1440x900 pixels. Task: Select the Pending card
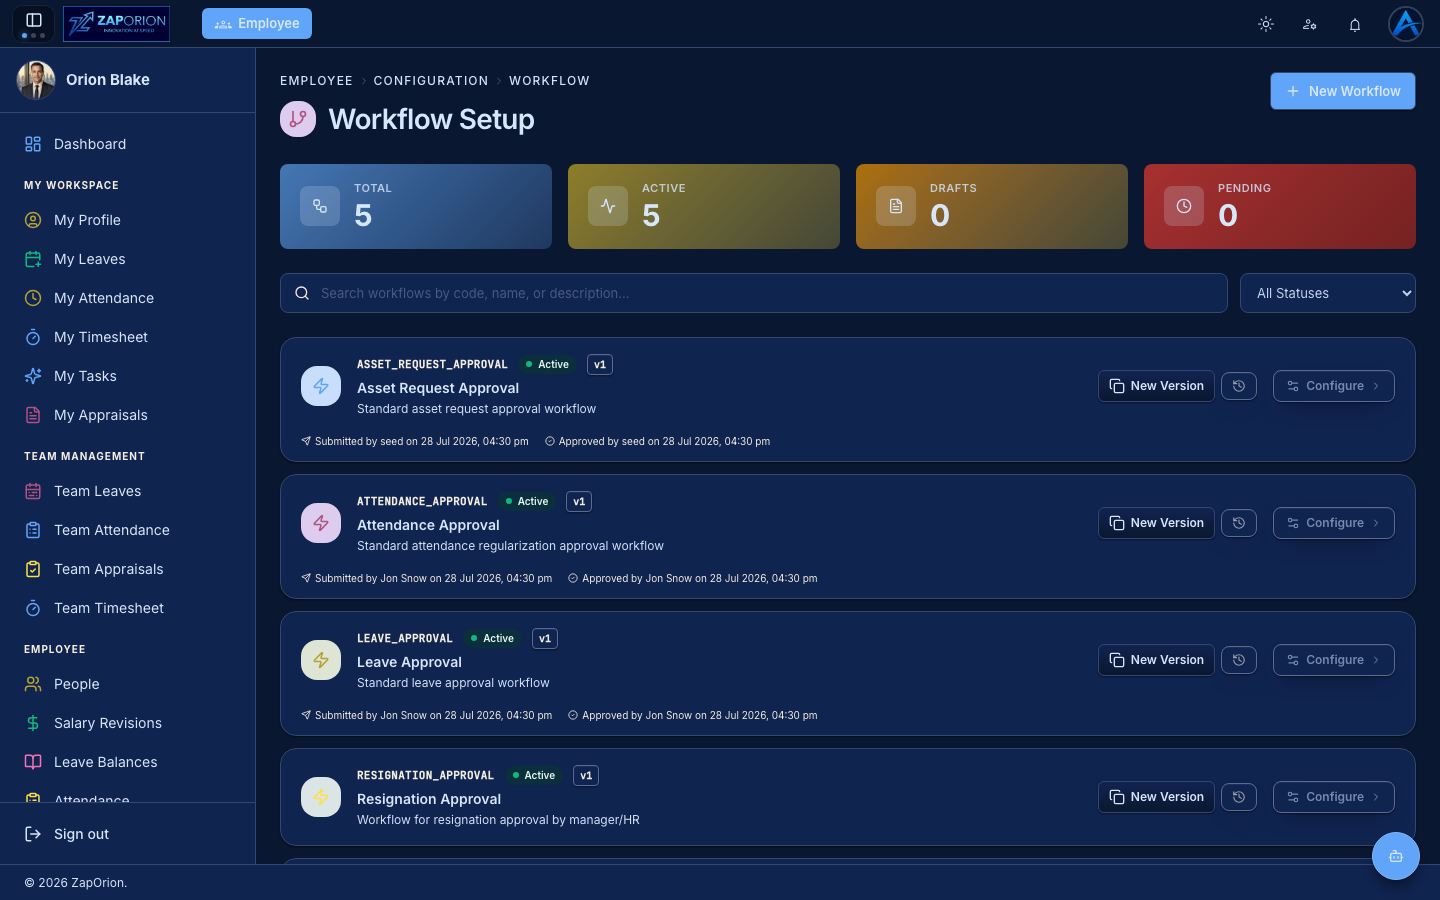(x=1280, y=206)
